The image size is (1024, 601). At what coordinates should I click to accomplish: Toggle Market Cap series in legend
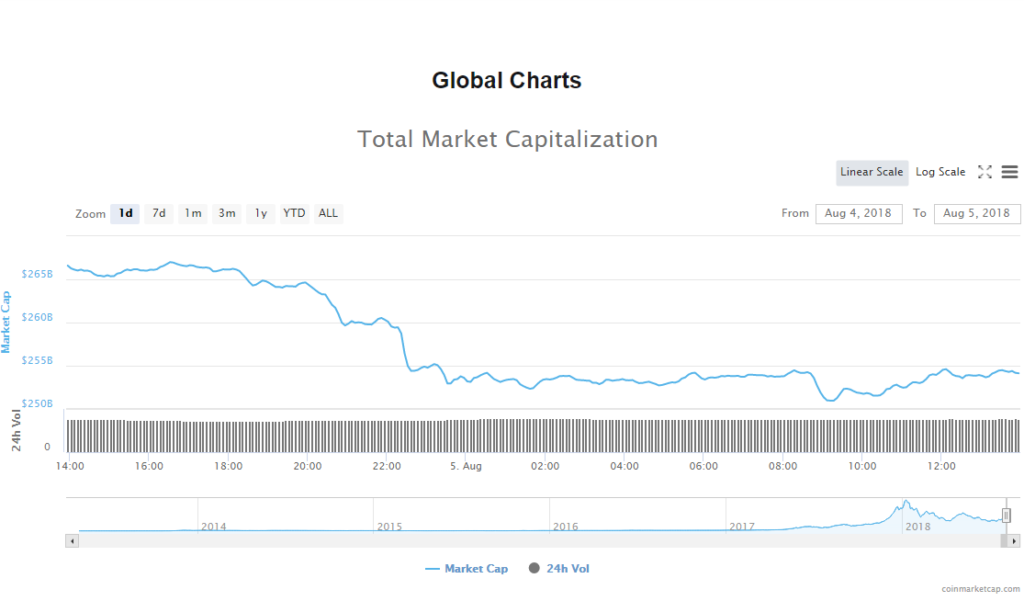(x=466, y=569)
